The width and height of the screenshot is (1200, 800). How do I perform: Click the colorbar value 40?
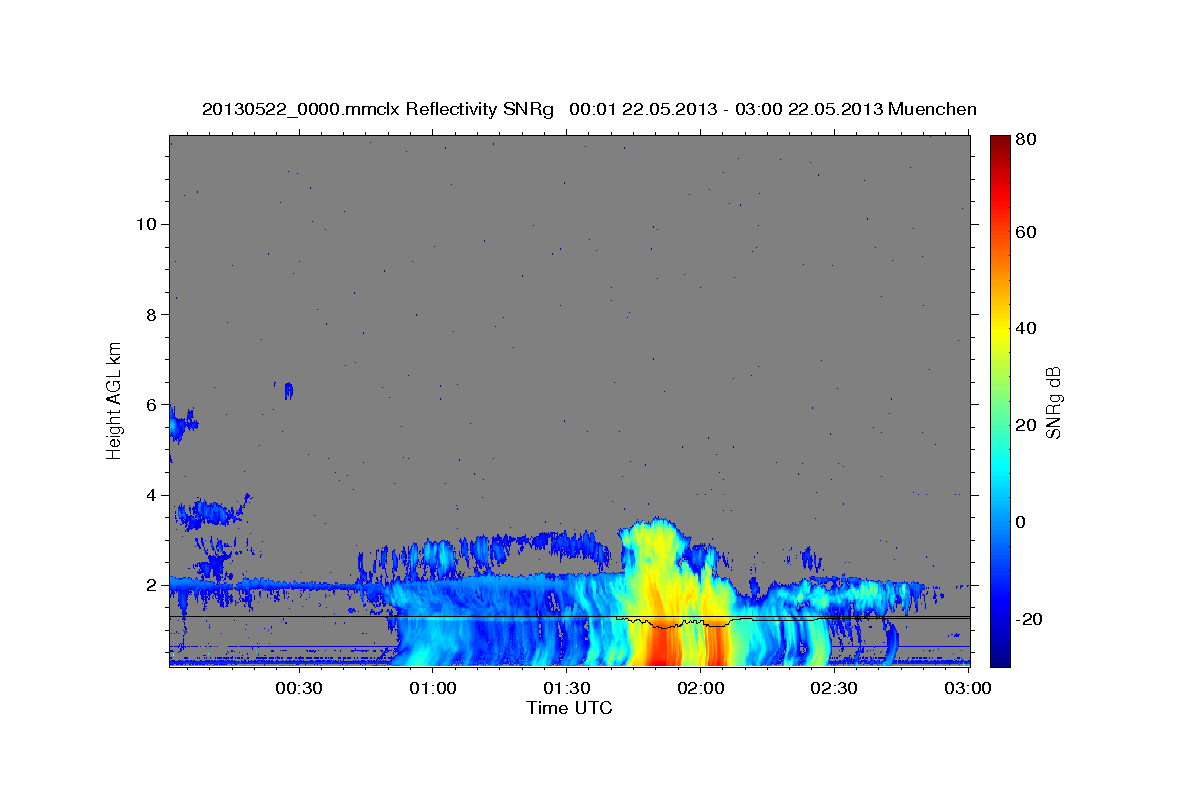1025,328
